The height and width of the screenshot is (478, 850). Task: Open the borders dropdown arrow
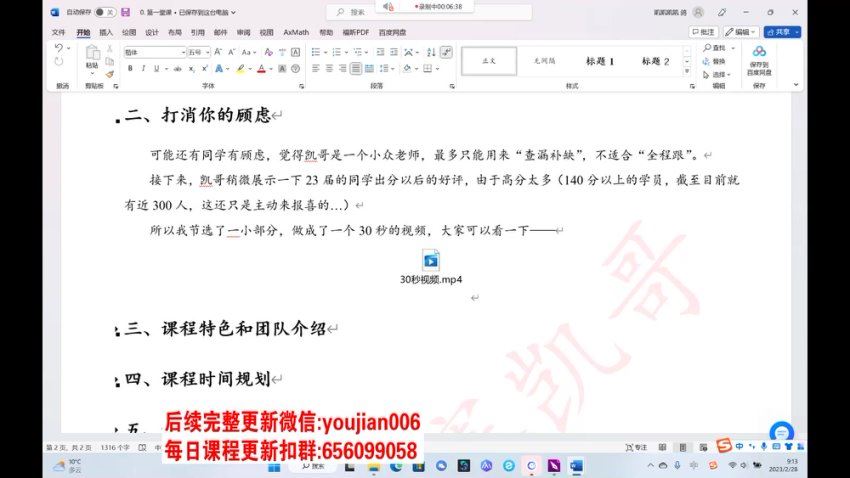pyautogui.click(x=437, y=69)
